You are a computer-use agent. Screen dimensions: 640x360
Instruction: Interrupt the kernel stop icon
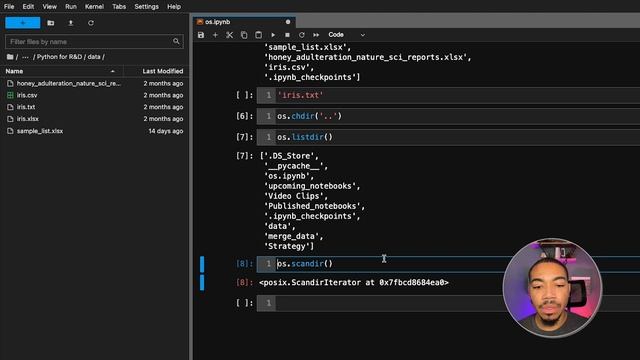pyautogui.click(x=287, y=35)
